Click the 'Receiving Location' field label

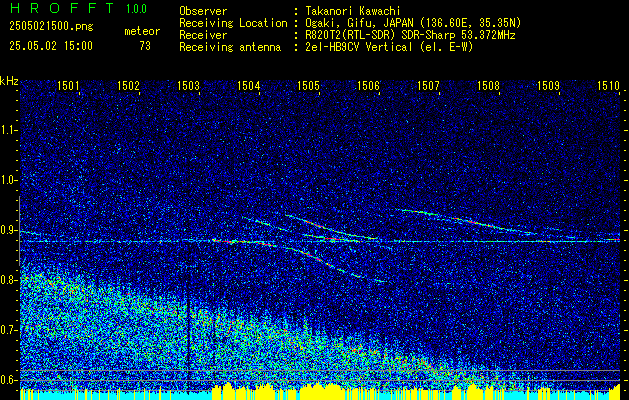[x=233, y=23]
